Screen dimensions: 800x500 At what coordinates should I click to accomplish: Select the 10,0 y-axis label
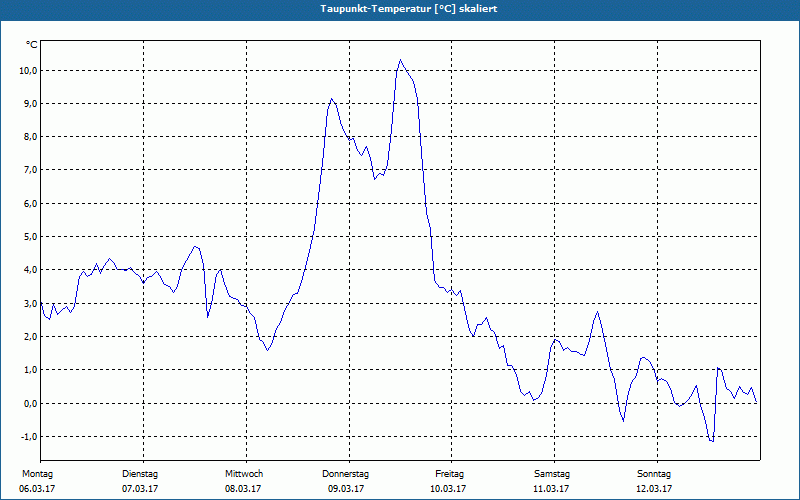pos(28,70)
